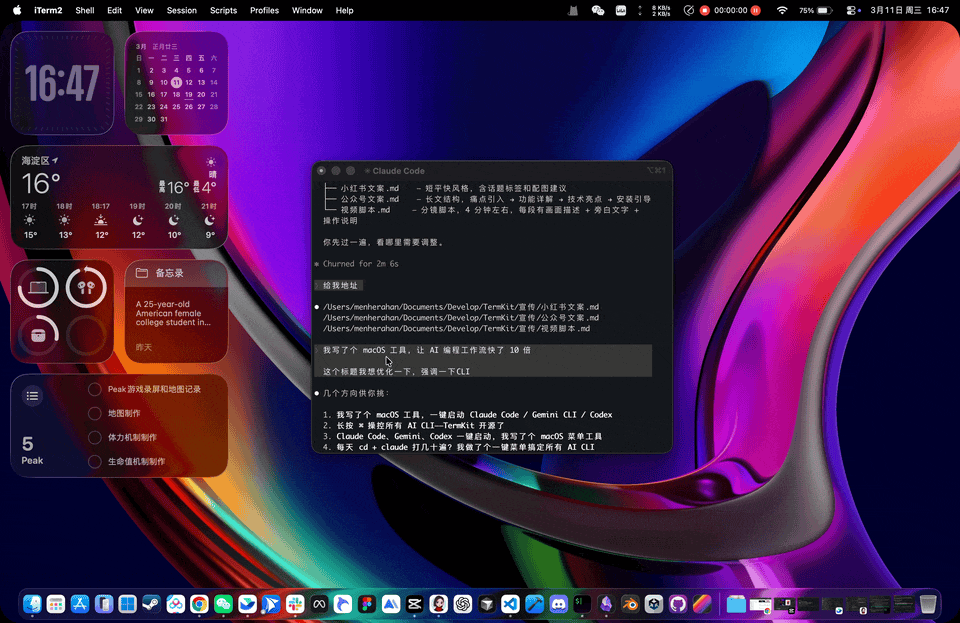This screenshot has height=623, width=960.
Task: Launch Steam from the dock
Action: click(151, 605)
